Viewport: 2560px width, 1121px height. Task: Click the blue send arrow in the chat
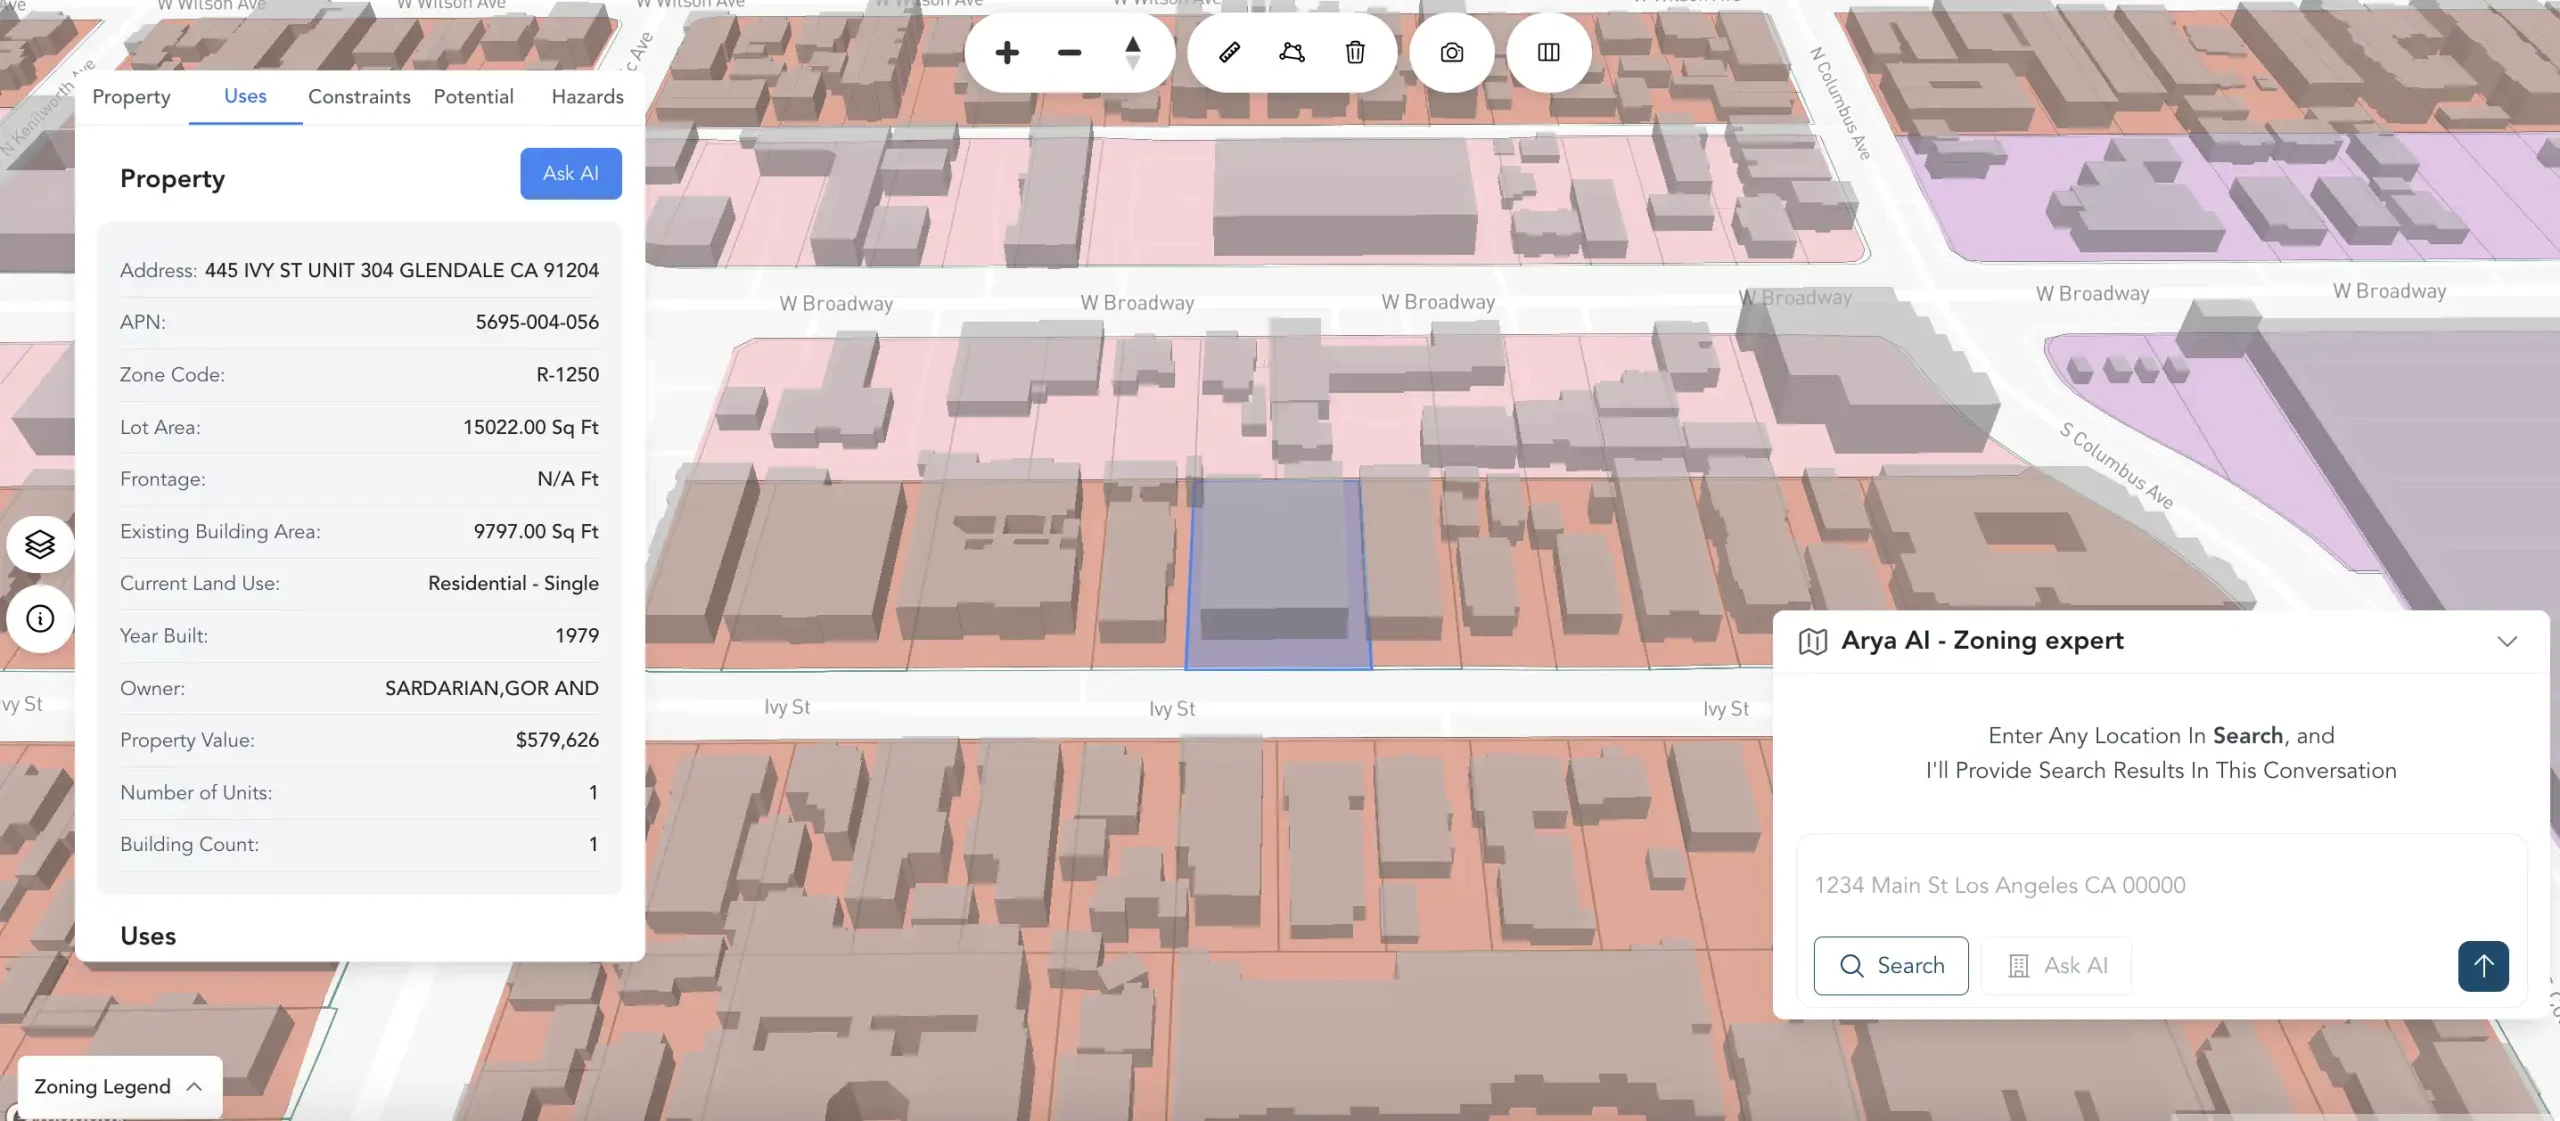pyautogui.click(x=2483, y=966)
